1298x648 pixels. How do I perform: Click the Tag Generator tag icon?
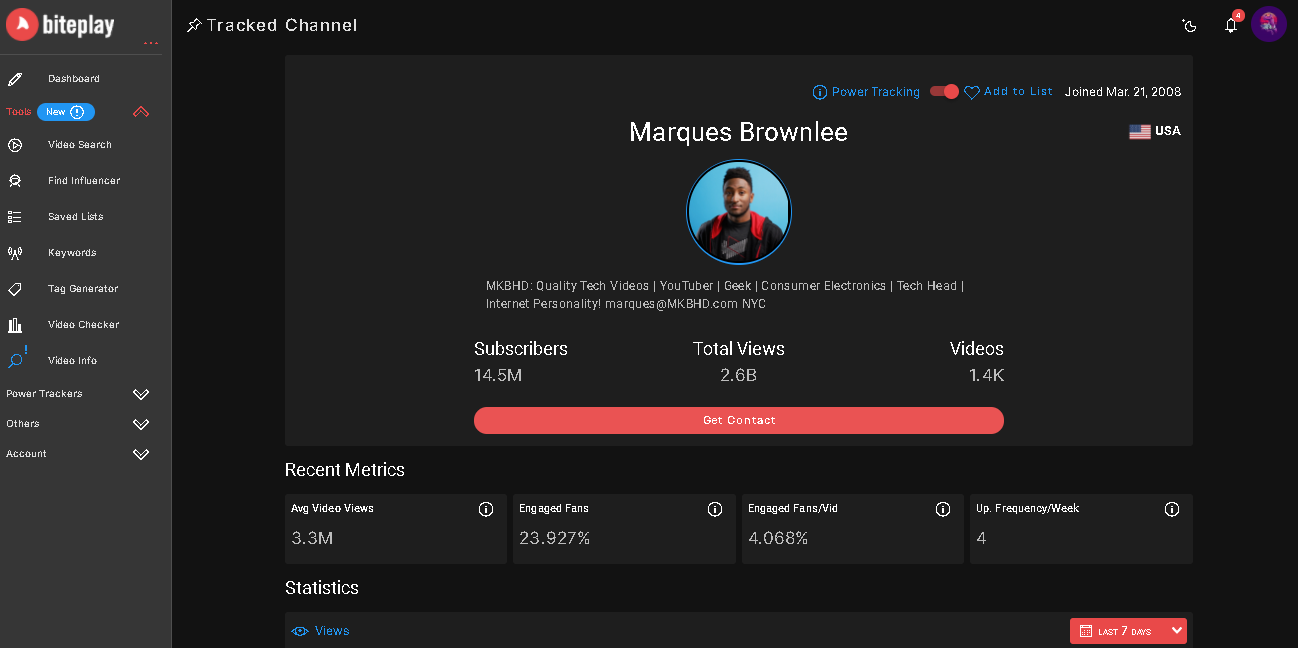(15, 289)
